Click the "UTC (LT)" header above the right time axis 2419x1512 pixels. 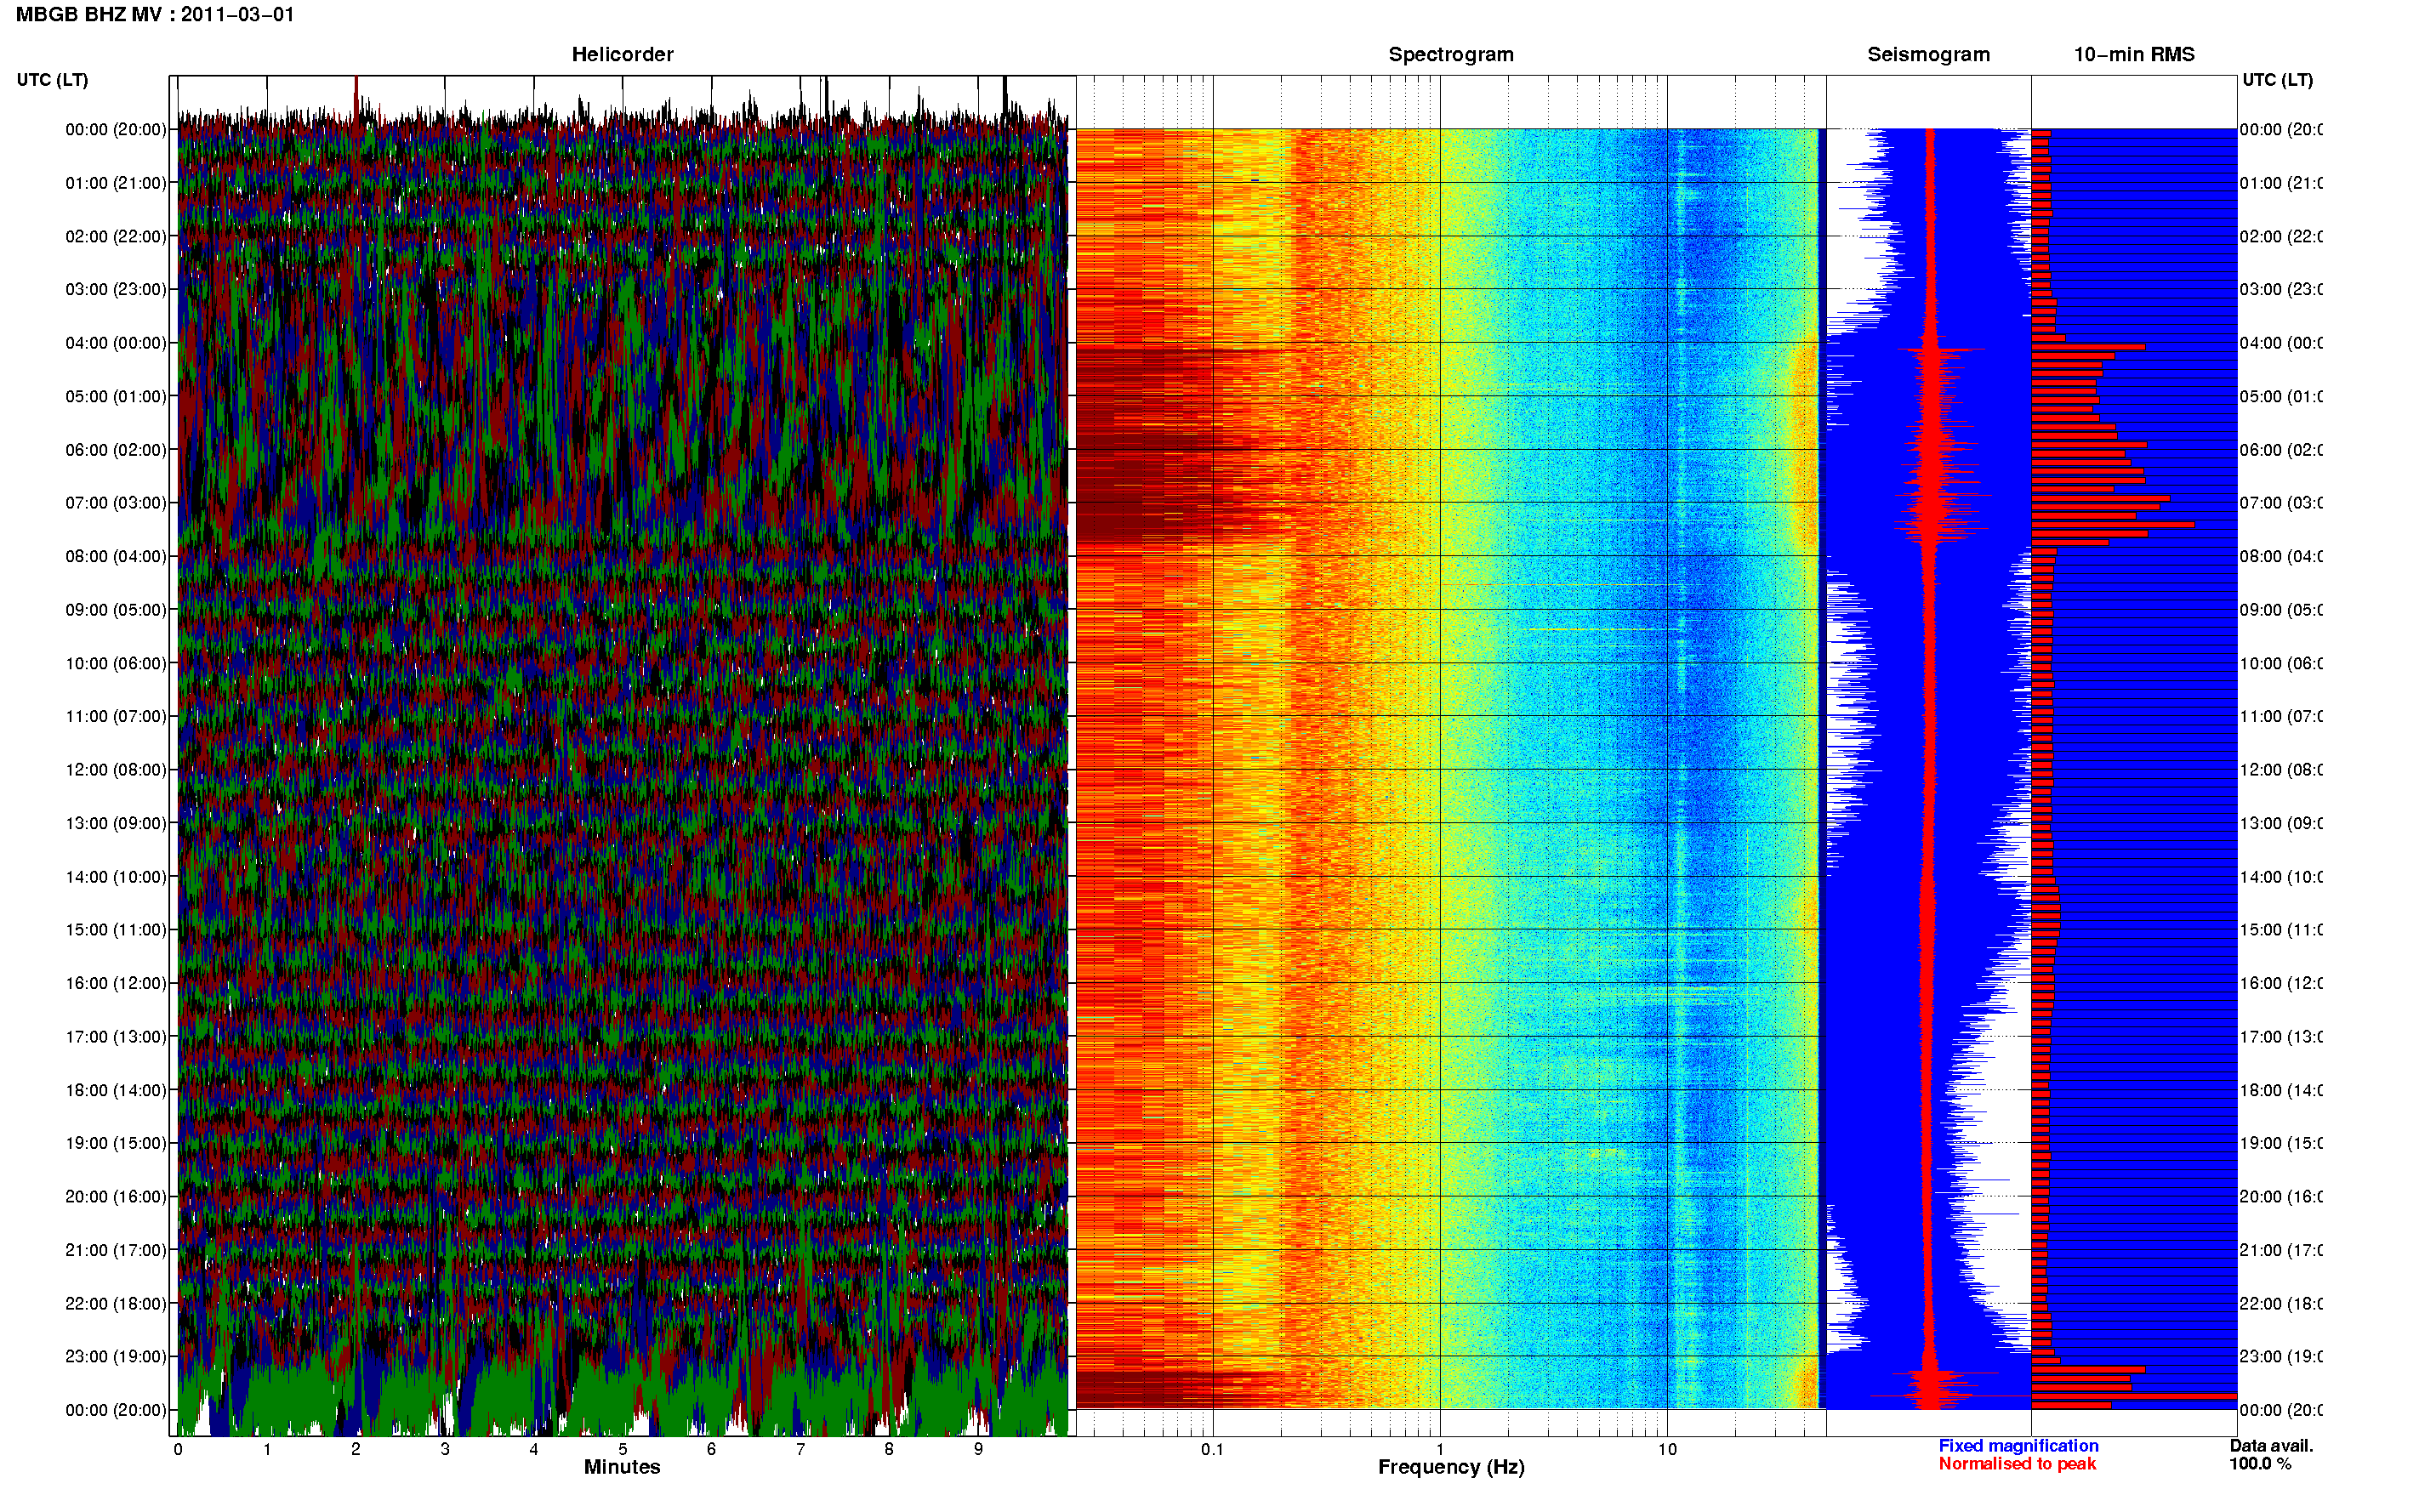[2277, 80]
